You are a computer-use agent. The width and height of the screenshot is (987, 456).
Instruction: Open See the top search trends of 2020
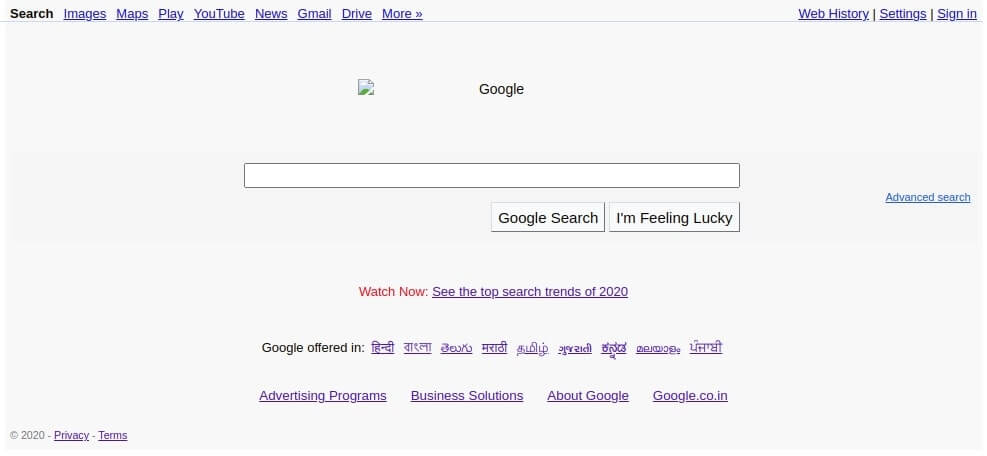tap(530, 292)
